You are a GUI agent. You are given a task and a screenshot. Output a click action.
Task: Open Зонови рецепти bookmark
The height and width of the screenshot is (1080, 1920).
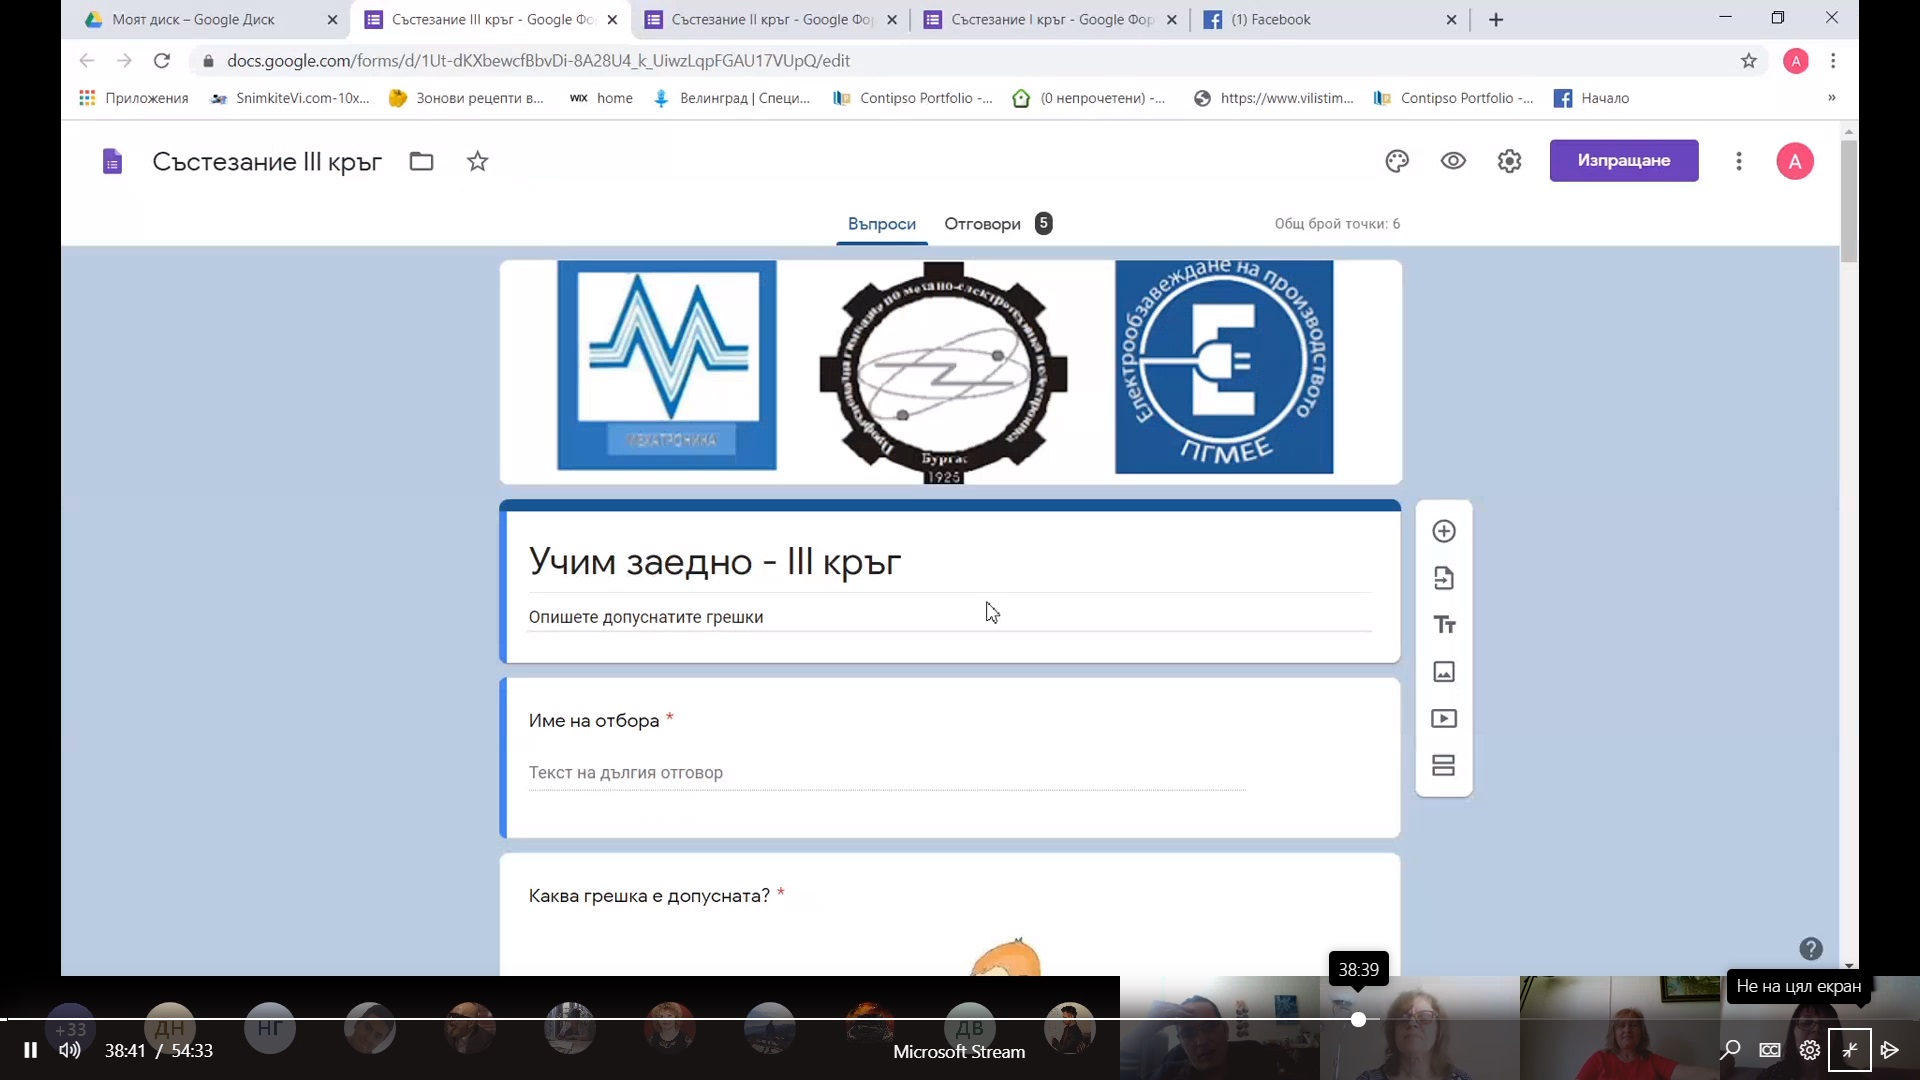[467, 98]
